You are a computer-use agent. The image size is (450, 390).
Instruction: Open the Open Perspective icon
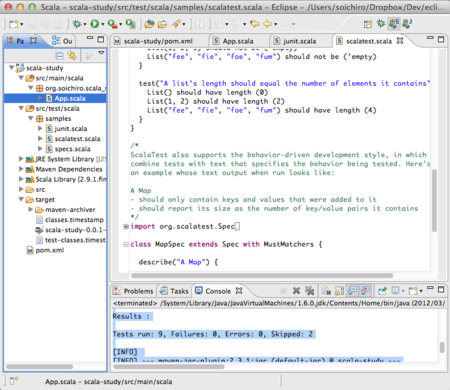click(x=368, y=24)
